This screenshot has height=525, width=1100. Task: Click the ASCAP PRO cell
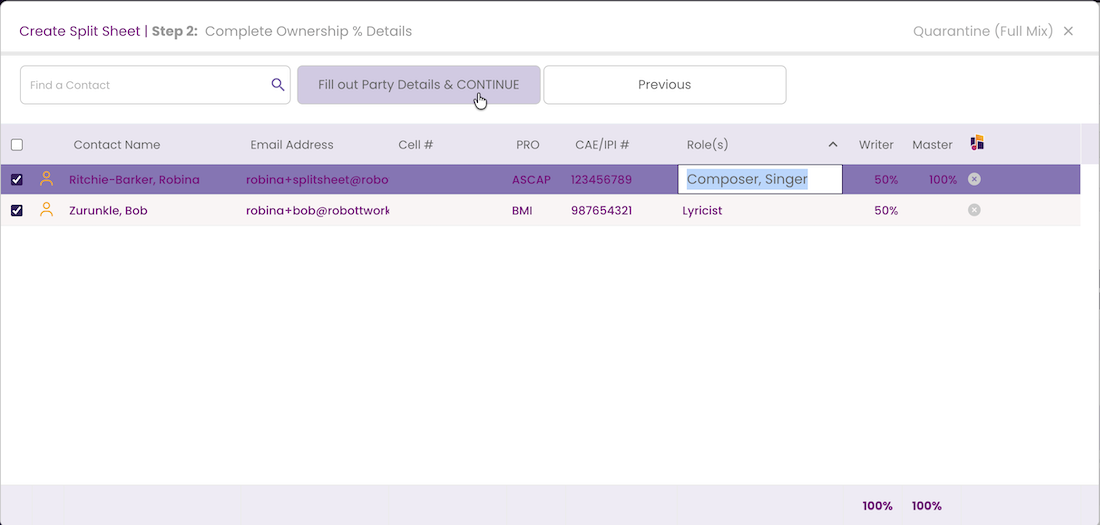tap(531, 180)
